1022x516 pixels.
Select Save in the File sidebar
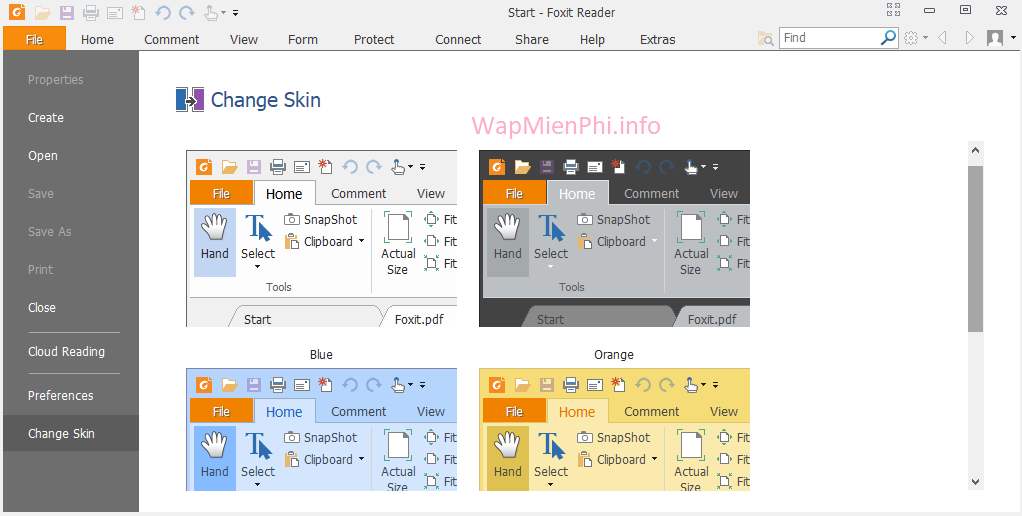71,194
